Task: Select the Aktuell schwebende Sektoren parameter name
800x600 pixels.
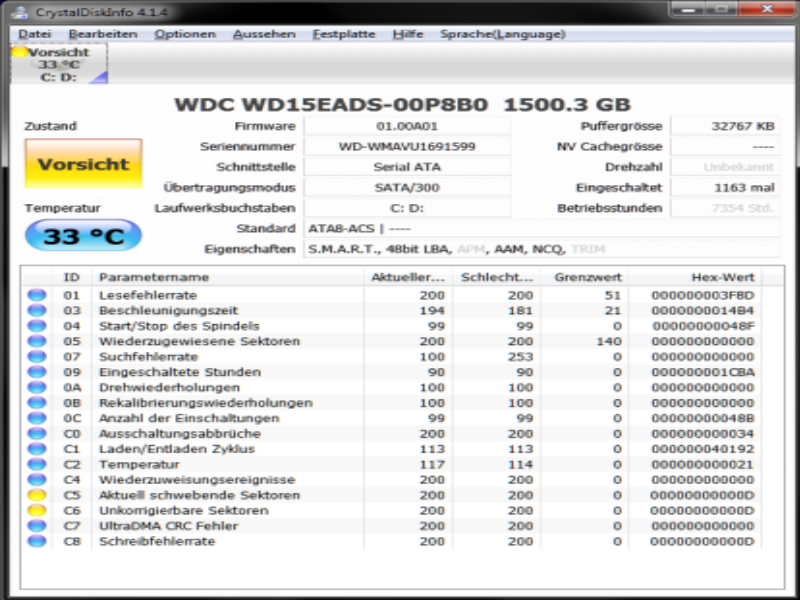Action: [199, 495]
